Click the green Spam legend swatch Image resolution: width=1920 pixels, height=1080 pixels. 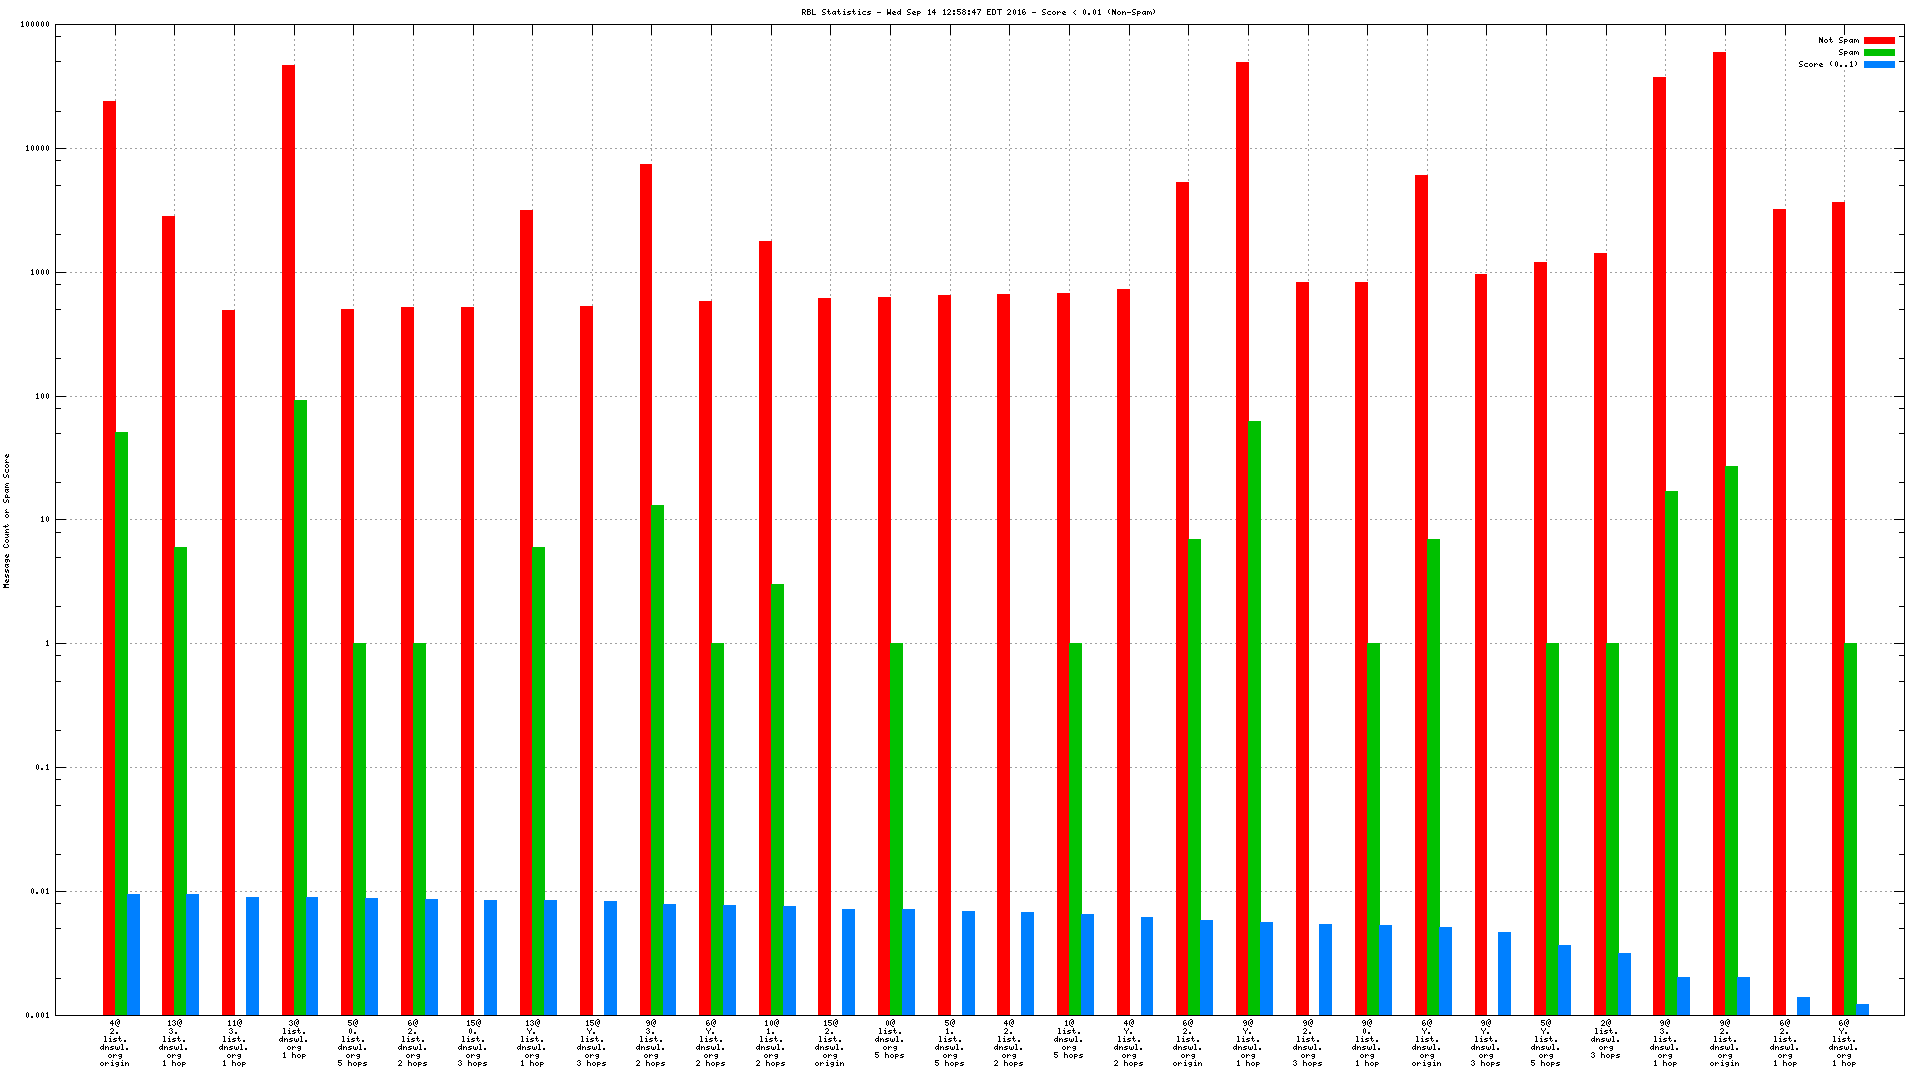point(1879,53)
